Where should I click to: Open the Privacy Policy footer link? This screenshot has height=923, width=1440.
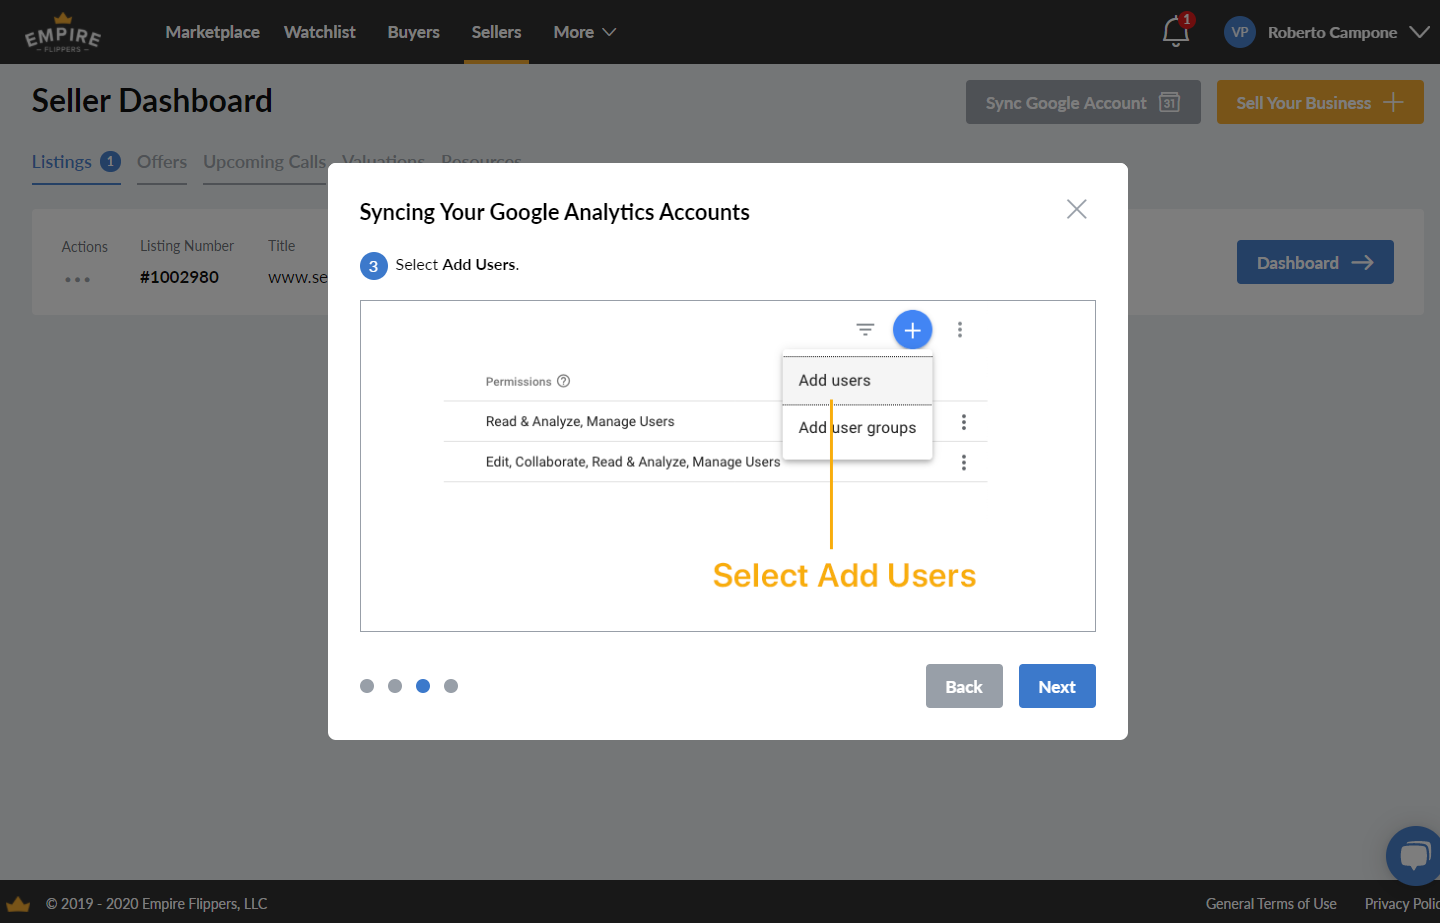click(x=1402, y=904)
